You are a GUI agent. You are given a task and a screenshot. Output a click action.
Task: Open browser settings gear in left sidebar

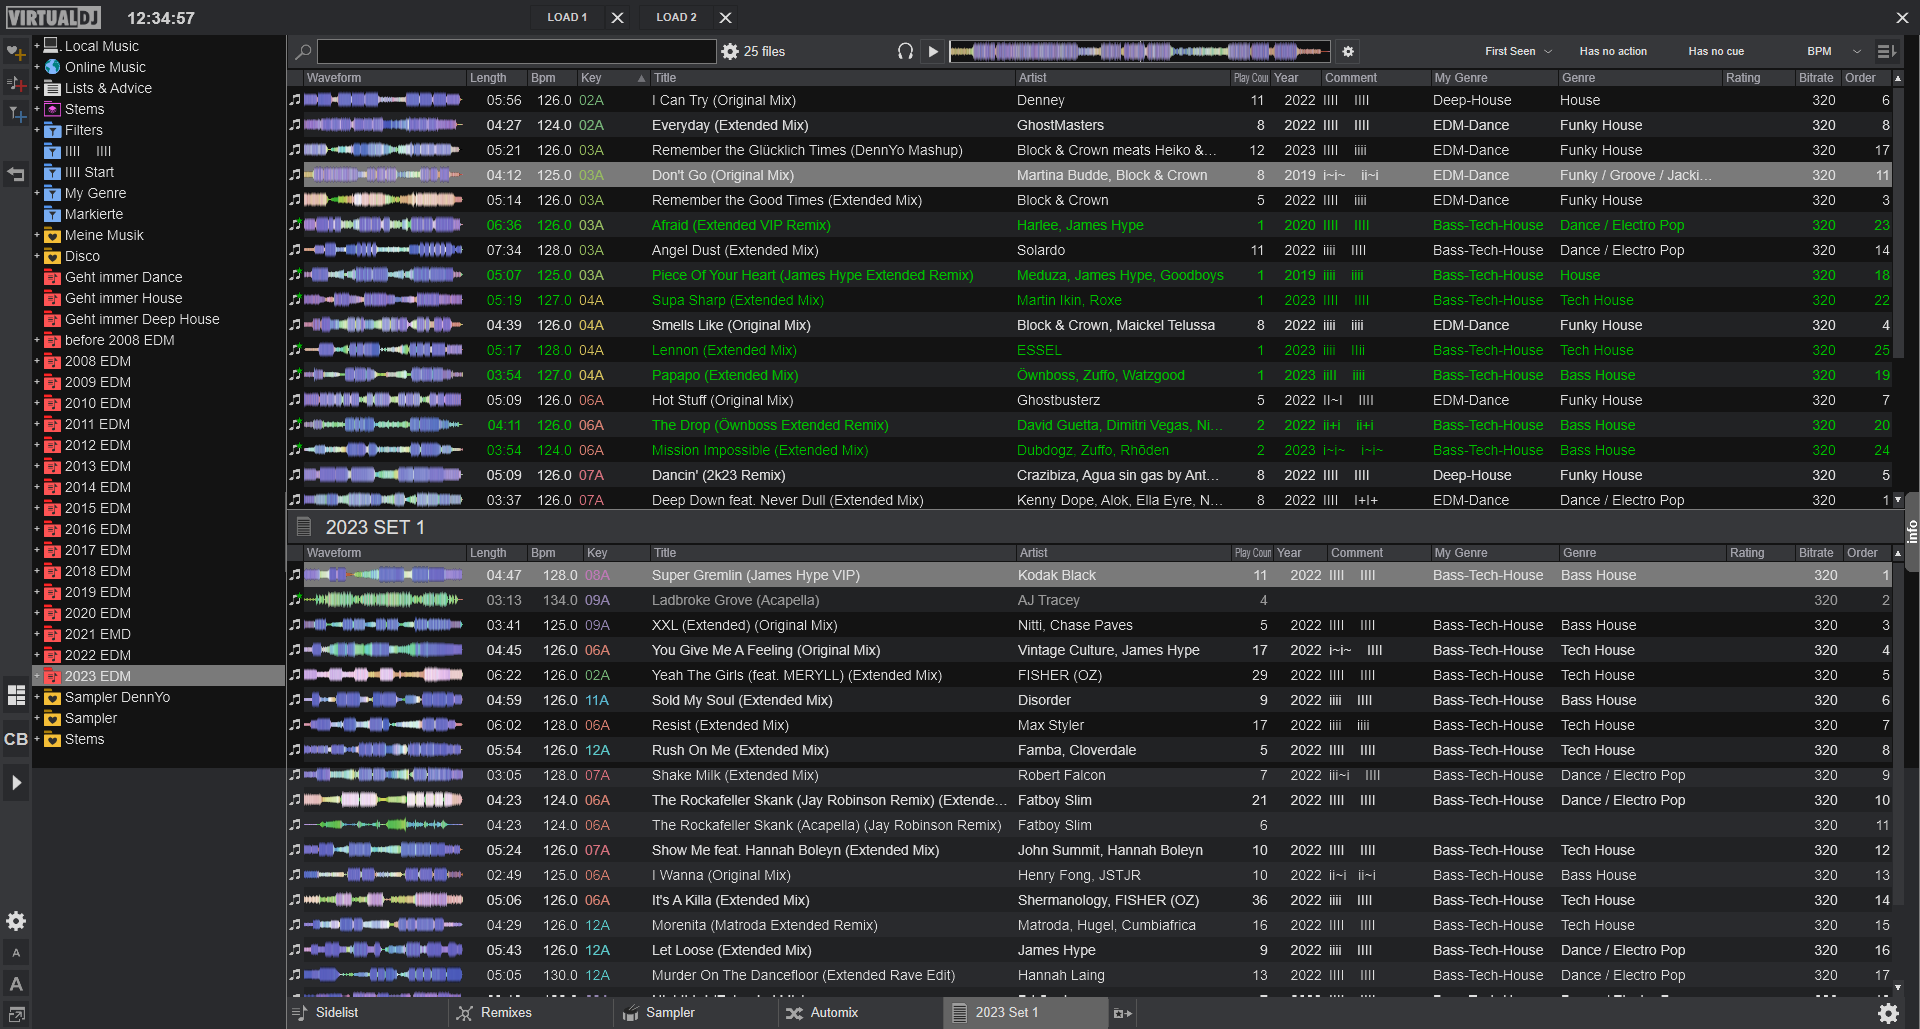tap(16, 921)
